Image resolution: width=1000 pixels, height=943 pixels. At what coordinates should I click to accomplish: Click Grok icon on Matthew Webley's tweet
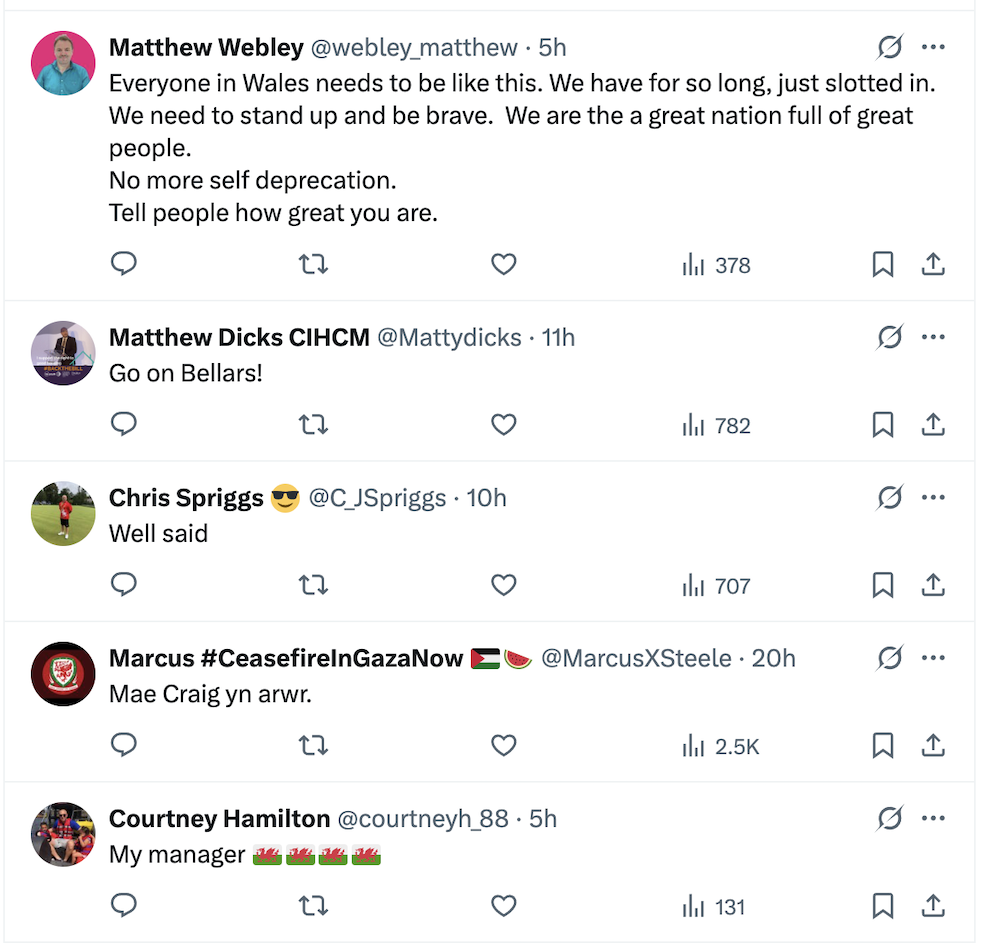click(889, 47)
